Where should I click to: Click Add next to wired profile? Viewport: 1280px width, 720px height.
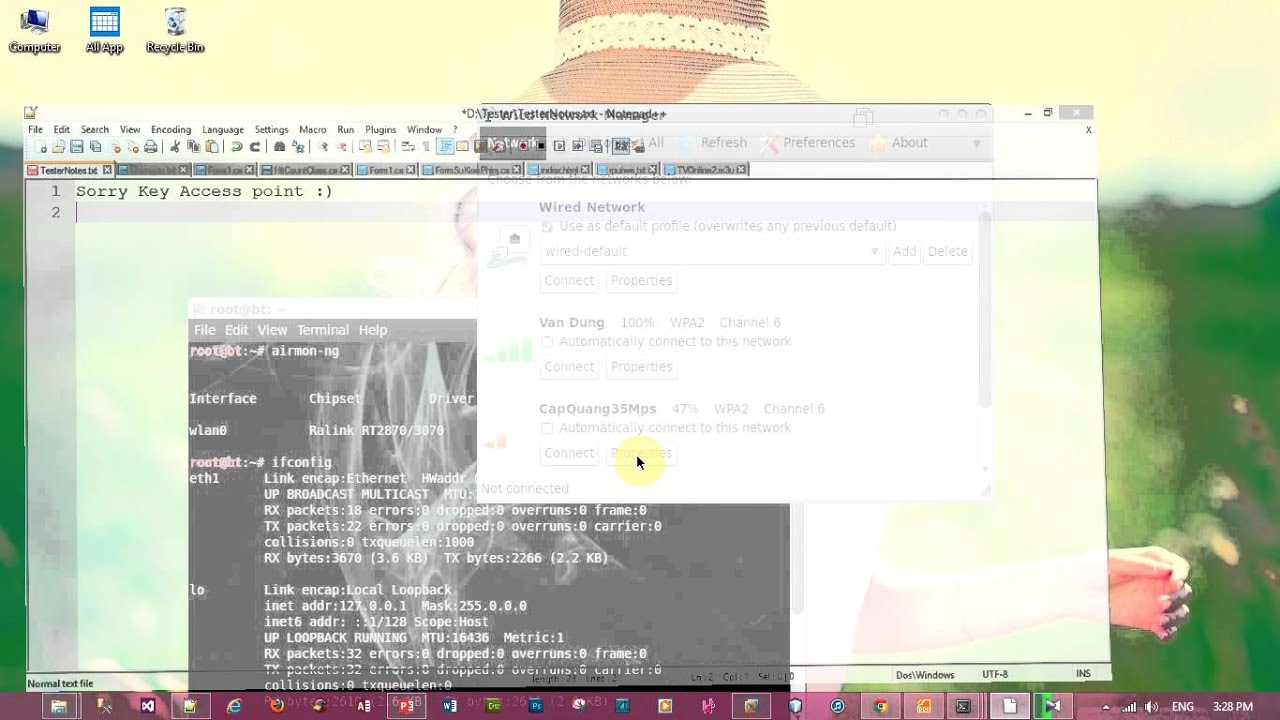904,251
